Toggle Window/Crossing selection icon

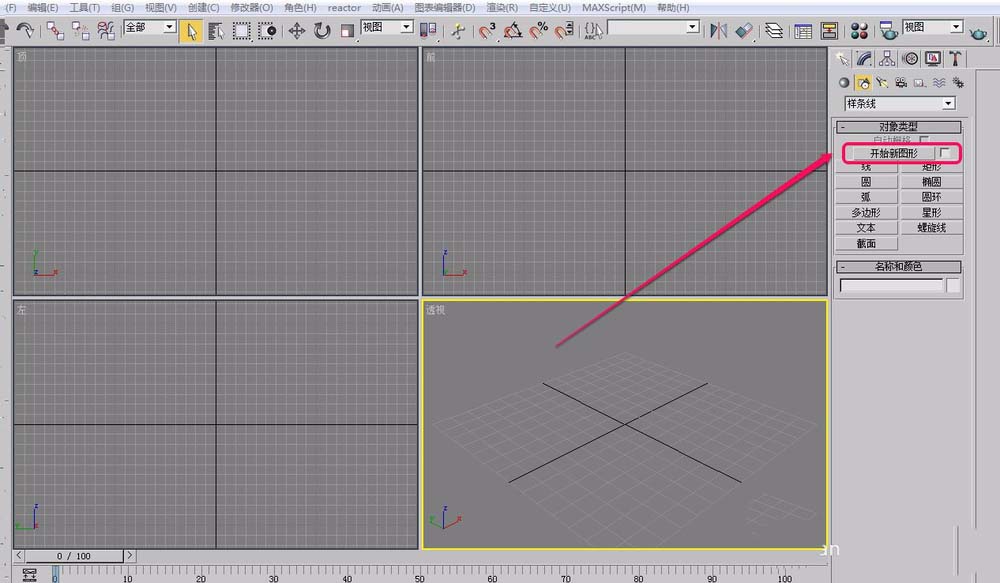click(x=267, y=31)
